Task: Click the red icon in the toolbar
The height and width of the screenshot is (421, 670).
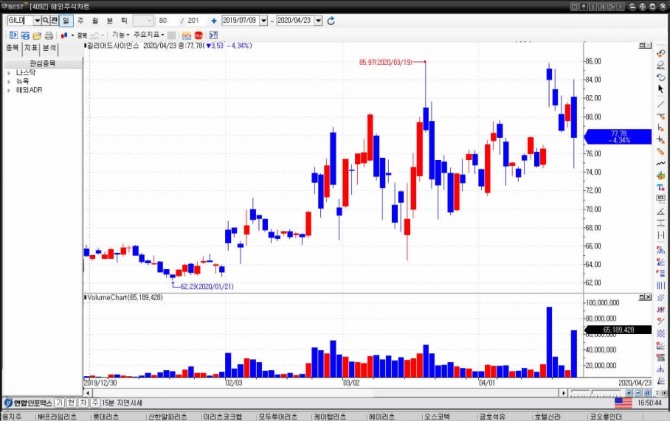Action: pyautogui.click(x=198, y=35)
